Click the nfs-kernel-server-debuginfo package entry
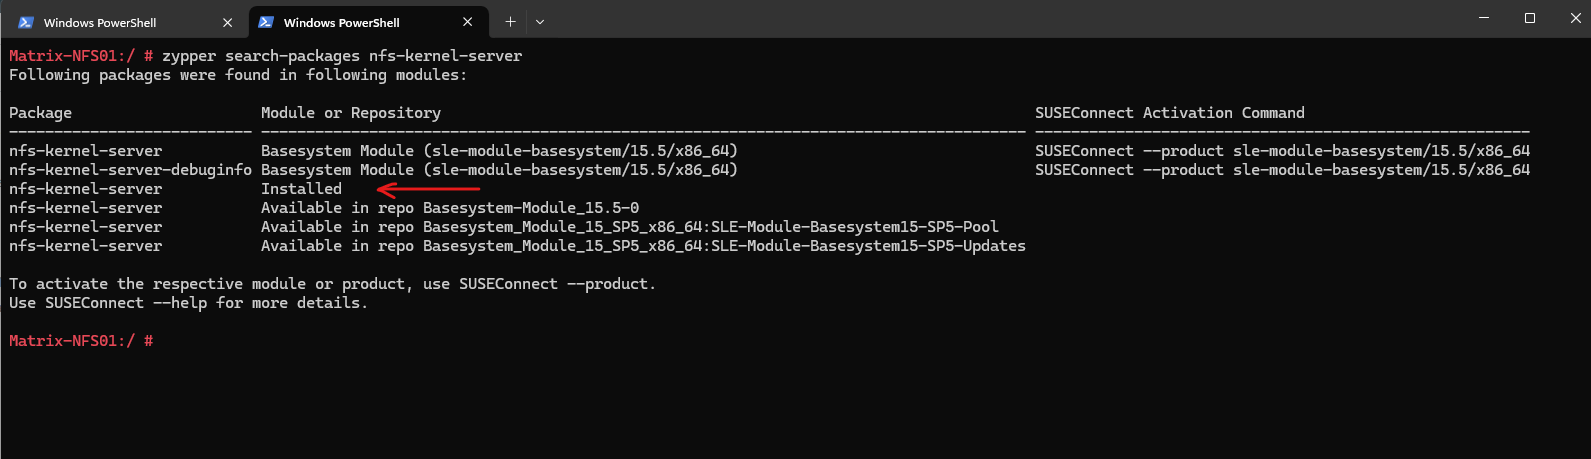Screen dimensions: 1591x459 click(x=130, y=170)
